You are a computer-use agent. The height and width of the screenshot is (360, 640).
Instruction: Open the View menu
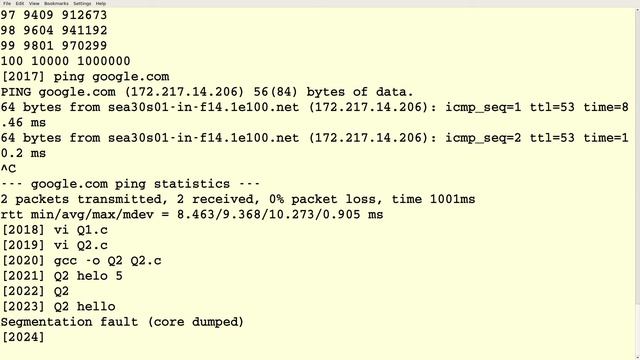[34, 3]
